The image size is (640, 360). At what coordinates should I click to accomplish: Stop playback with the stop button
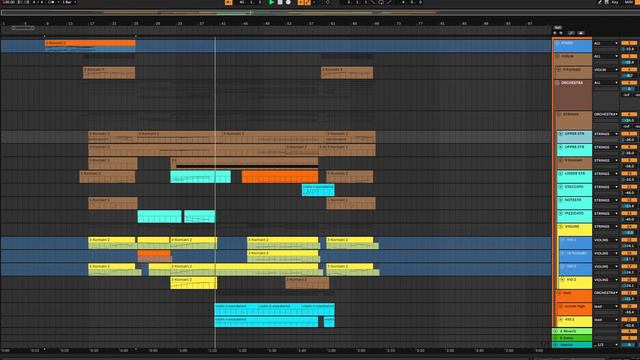pos(280,2)
